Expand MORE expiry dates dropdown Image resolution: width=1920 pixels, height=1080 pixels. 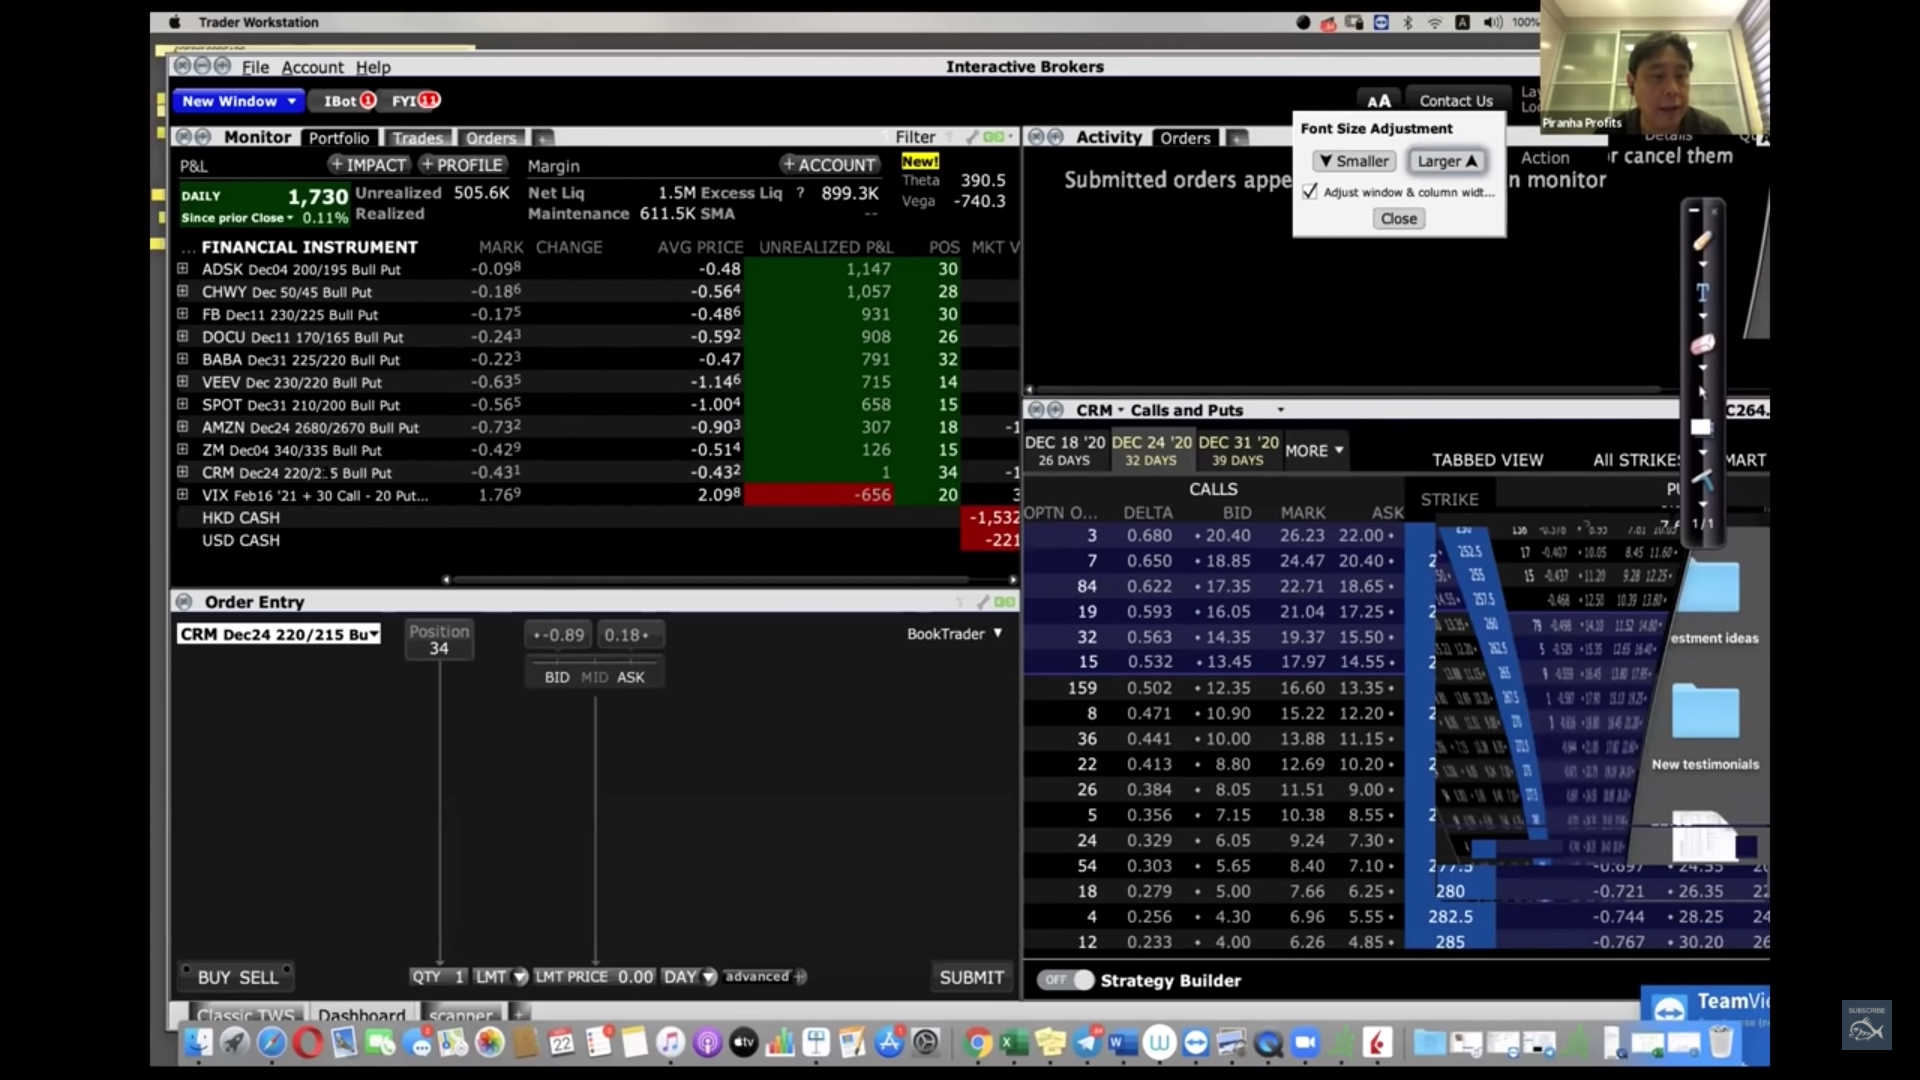click(x=1314, y=451)
